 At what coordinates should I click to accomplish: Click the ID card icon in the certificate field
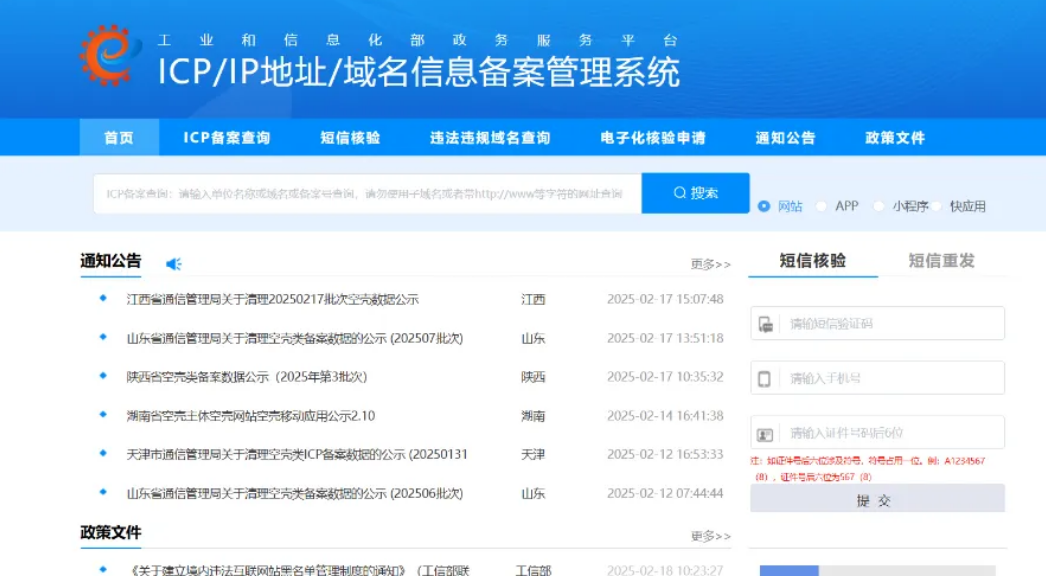[x=765, y=434]
